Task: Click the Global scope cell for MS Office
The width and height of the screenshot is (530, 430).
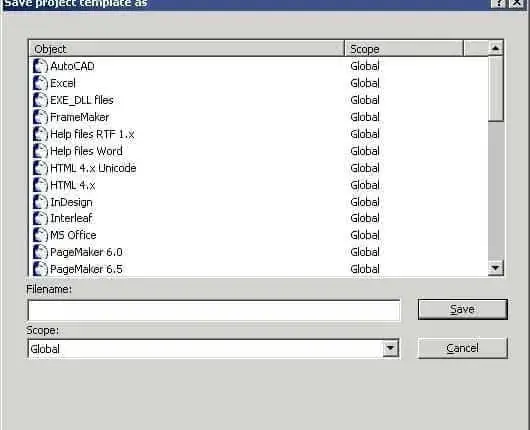Action: pos(365,235)
